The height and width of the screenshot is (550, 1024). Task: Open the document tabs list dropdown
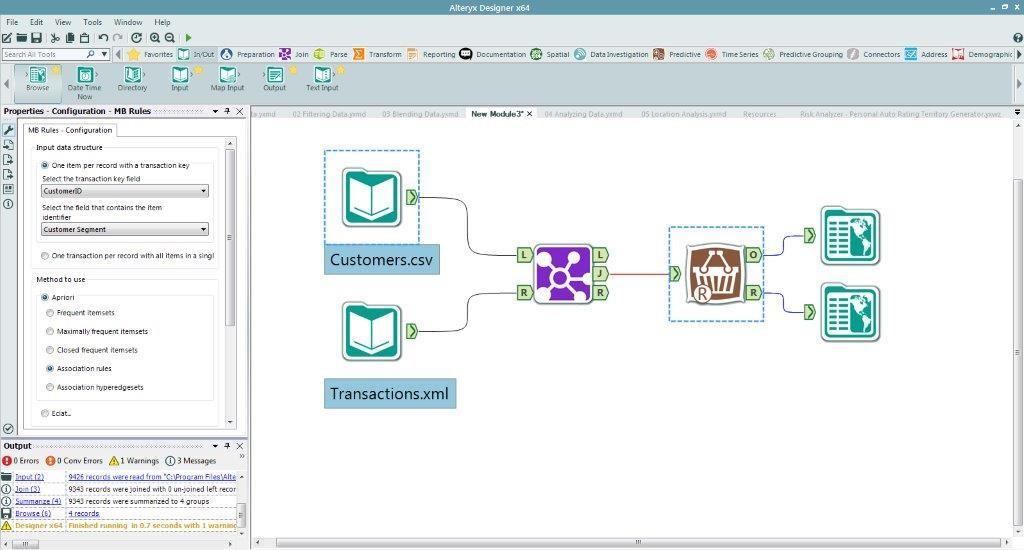pyautogui.click(x=1017, y=113)
